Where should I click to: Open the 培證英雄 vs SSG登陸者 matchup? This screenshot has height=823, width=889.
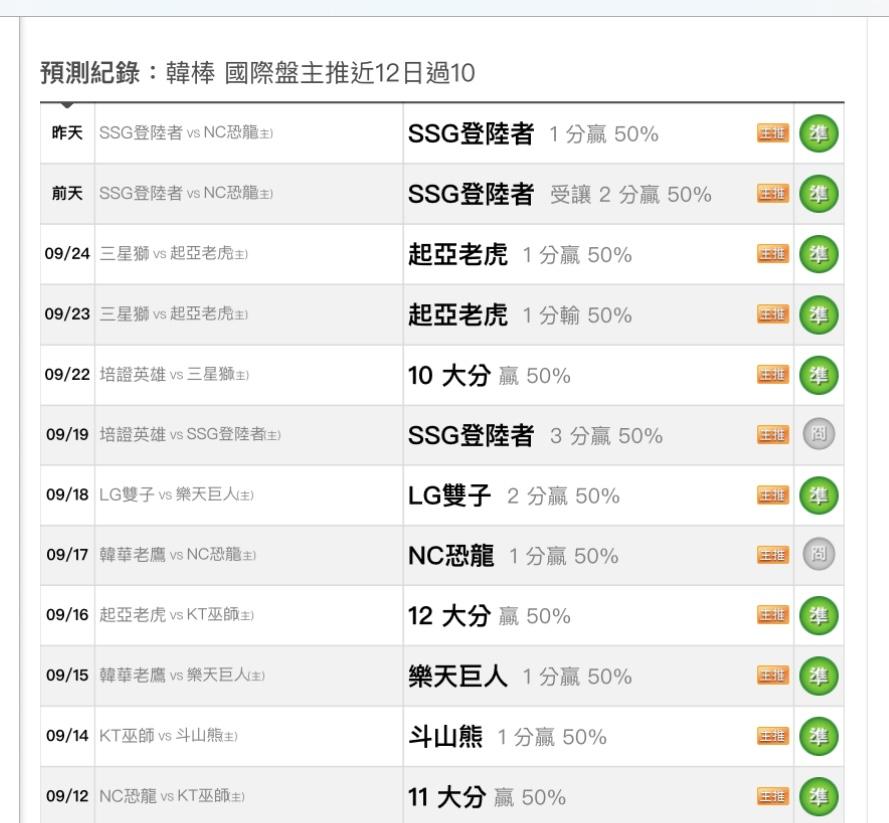coord(190,434)
